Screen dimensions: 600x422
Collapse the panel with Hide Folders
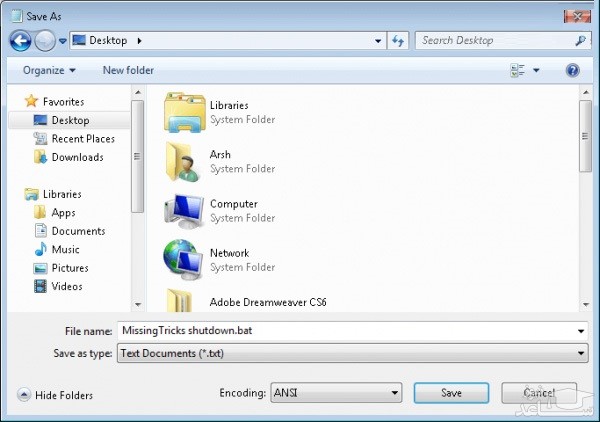click(55, 395)
